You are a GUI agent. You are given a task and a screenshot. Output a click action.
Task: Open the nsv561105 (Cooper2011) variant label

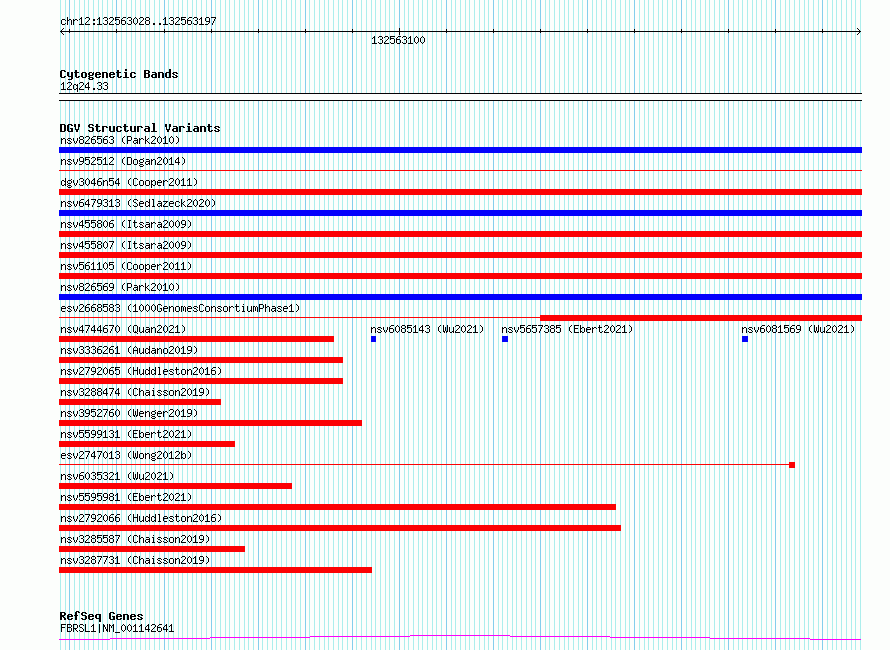126,266
